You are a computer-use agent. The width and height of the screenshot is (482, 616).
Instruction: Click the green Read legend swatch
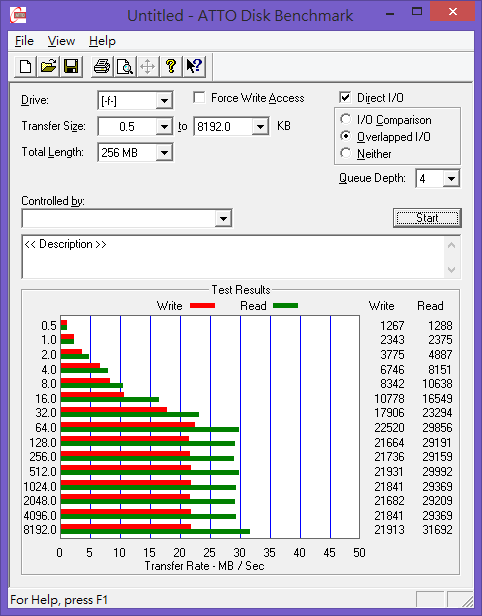click(286, 305)
